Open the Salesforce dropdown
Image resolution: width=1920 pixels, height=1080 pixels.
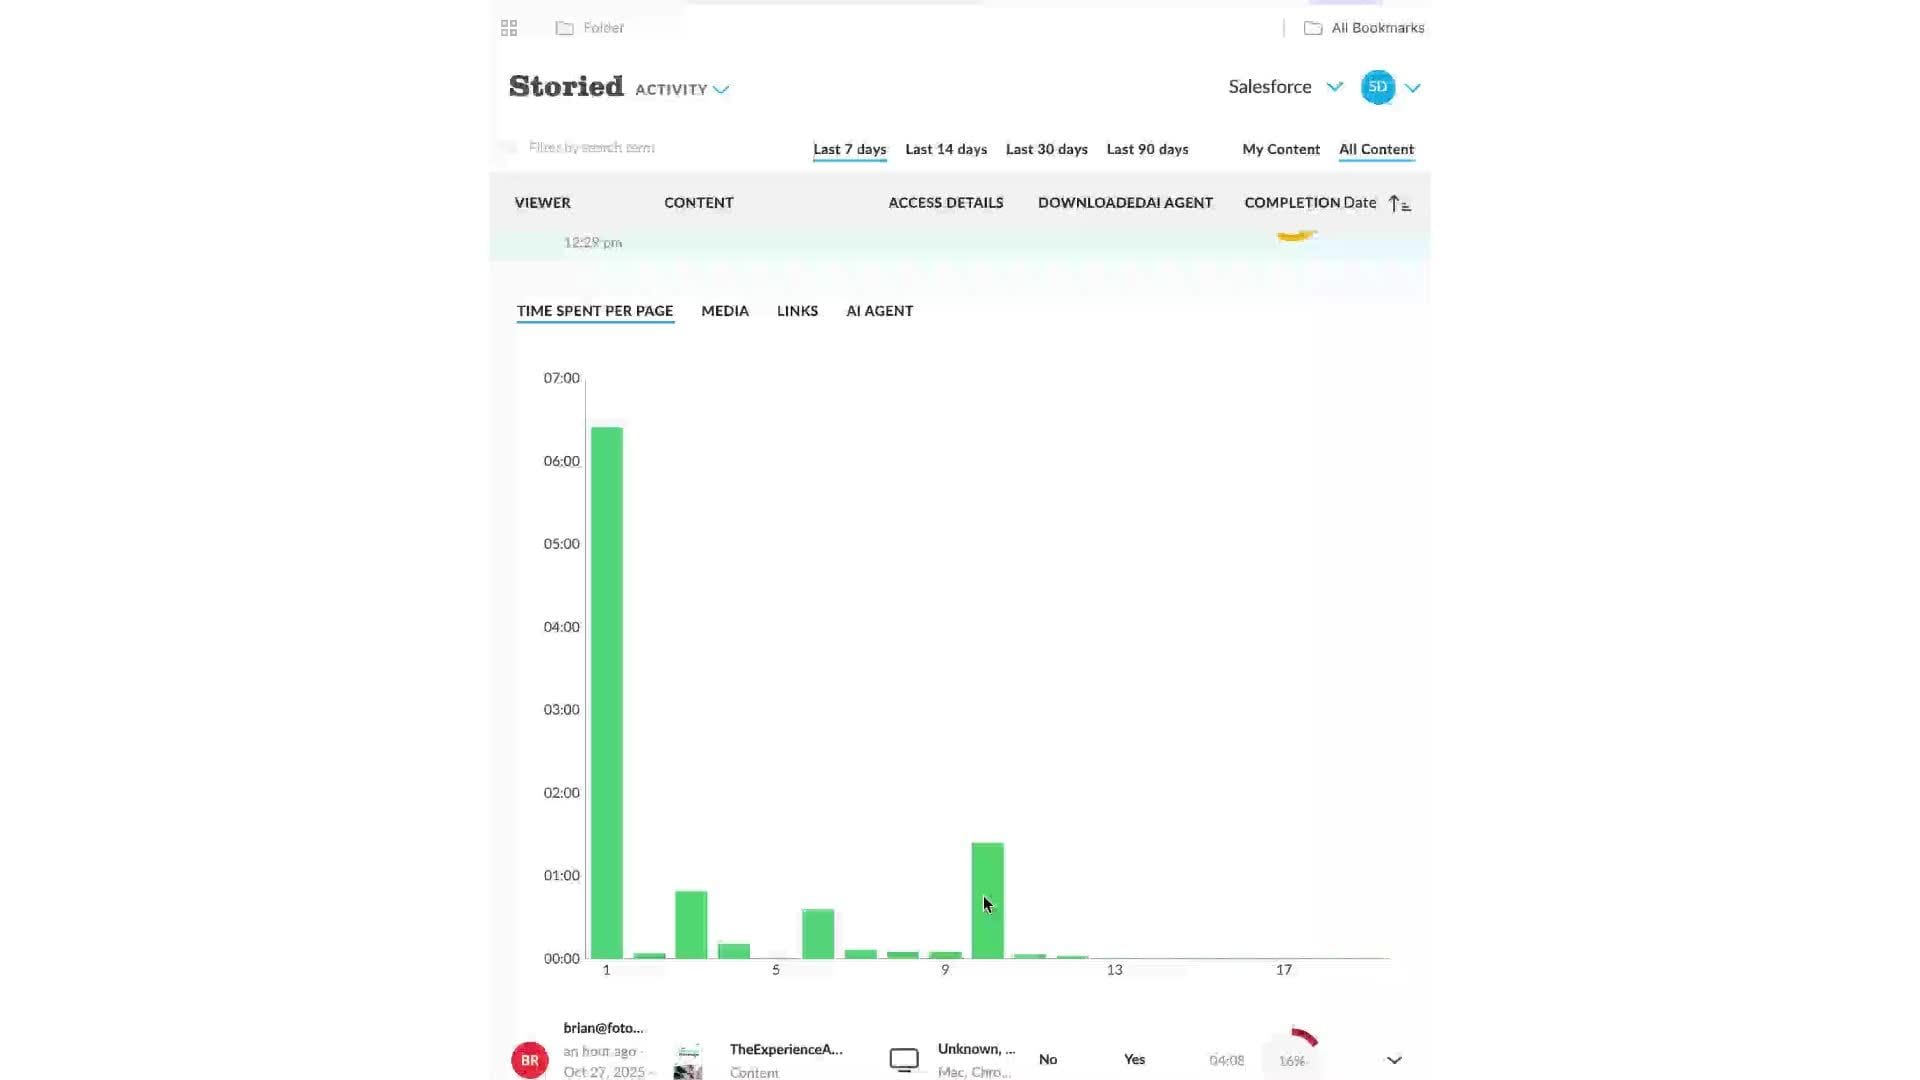pyautogui.click(x=1334, y=87)
